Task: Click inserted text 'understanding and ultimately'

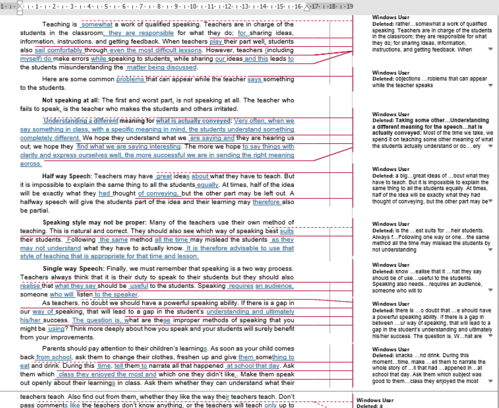Action: tap(250, 312)
